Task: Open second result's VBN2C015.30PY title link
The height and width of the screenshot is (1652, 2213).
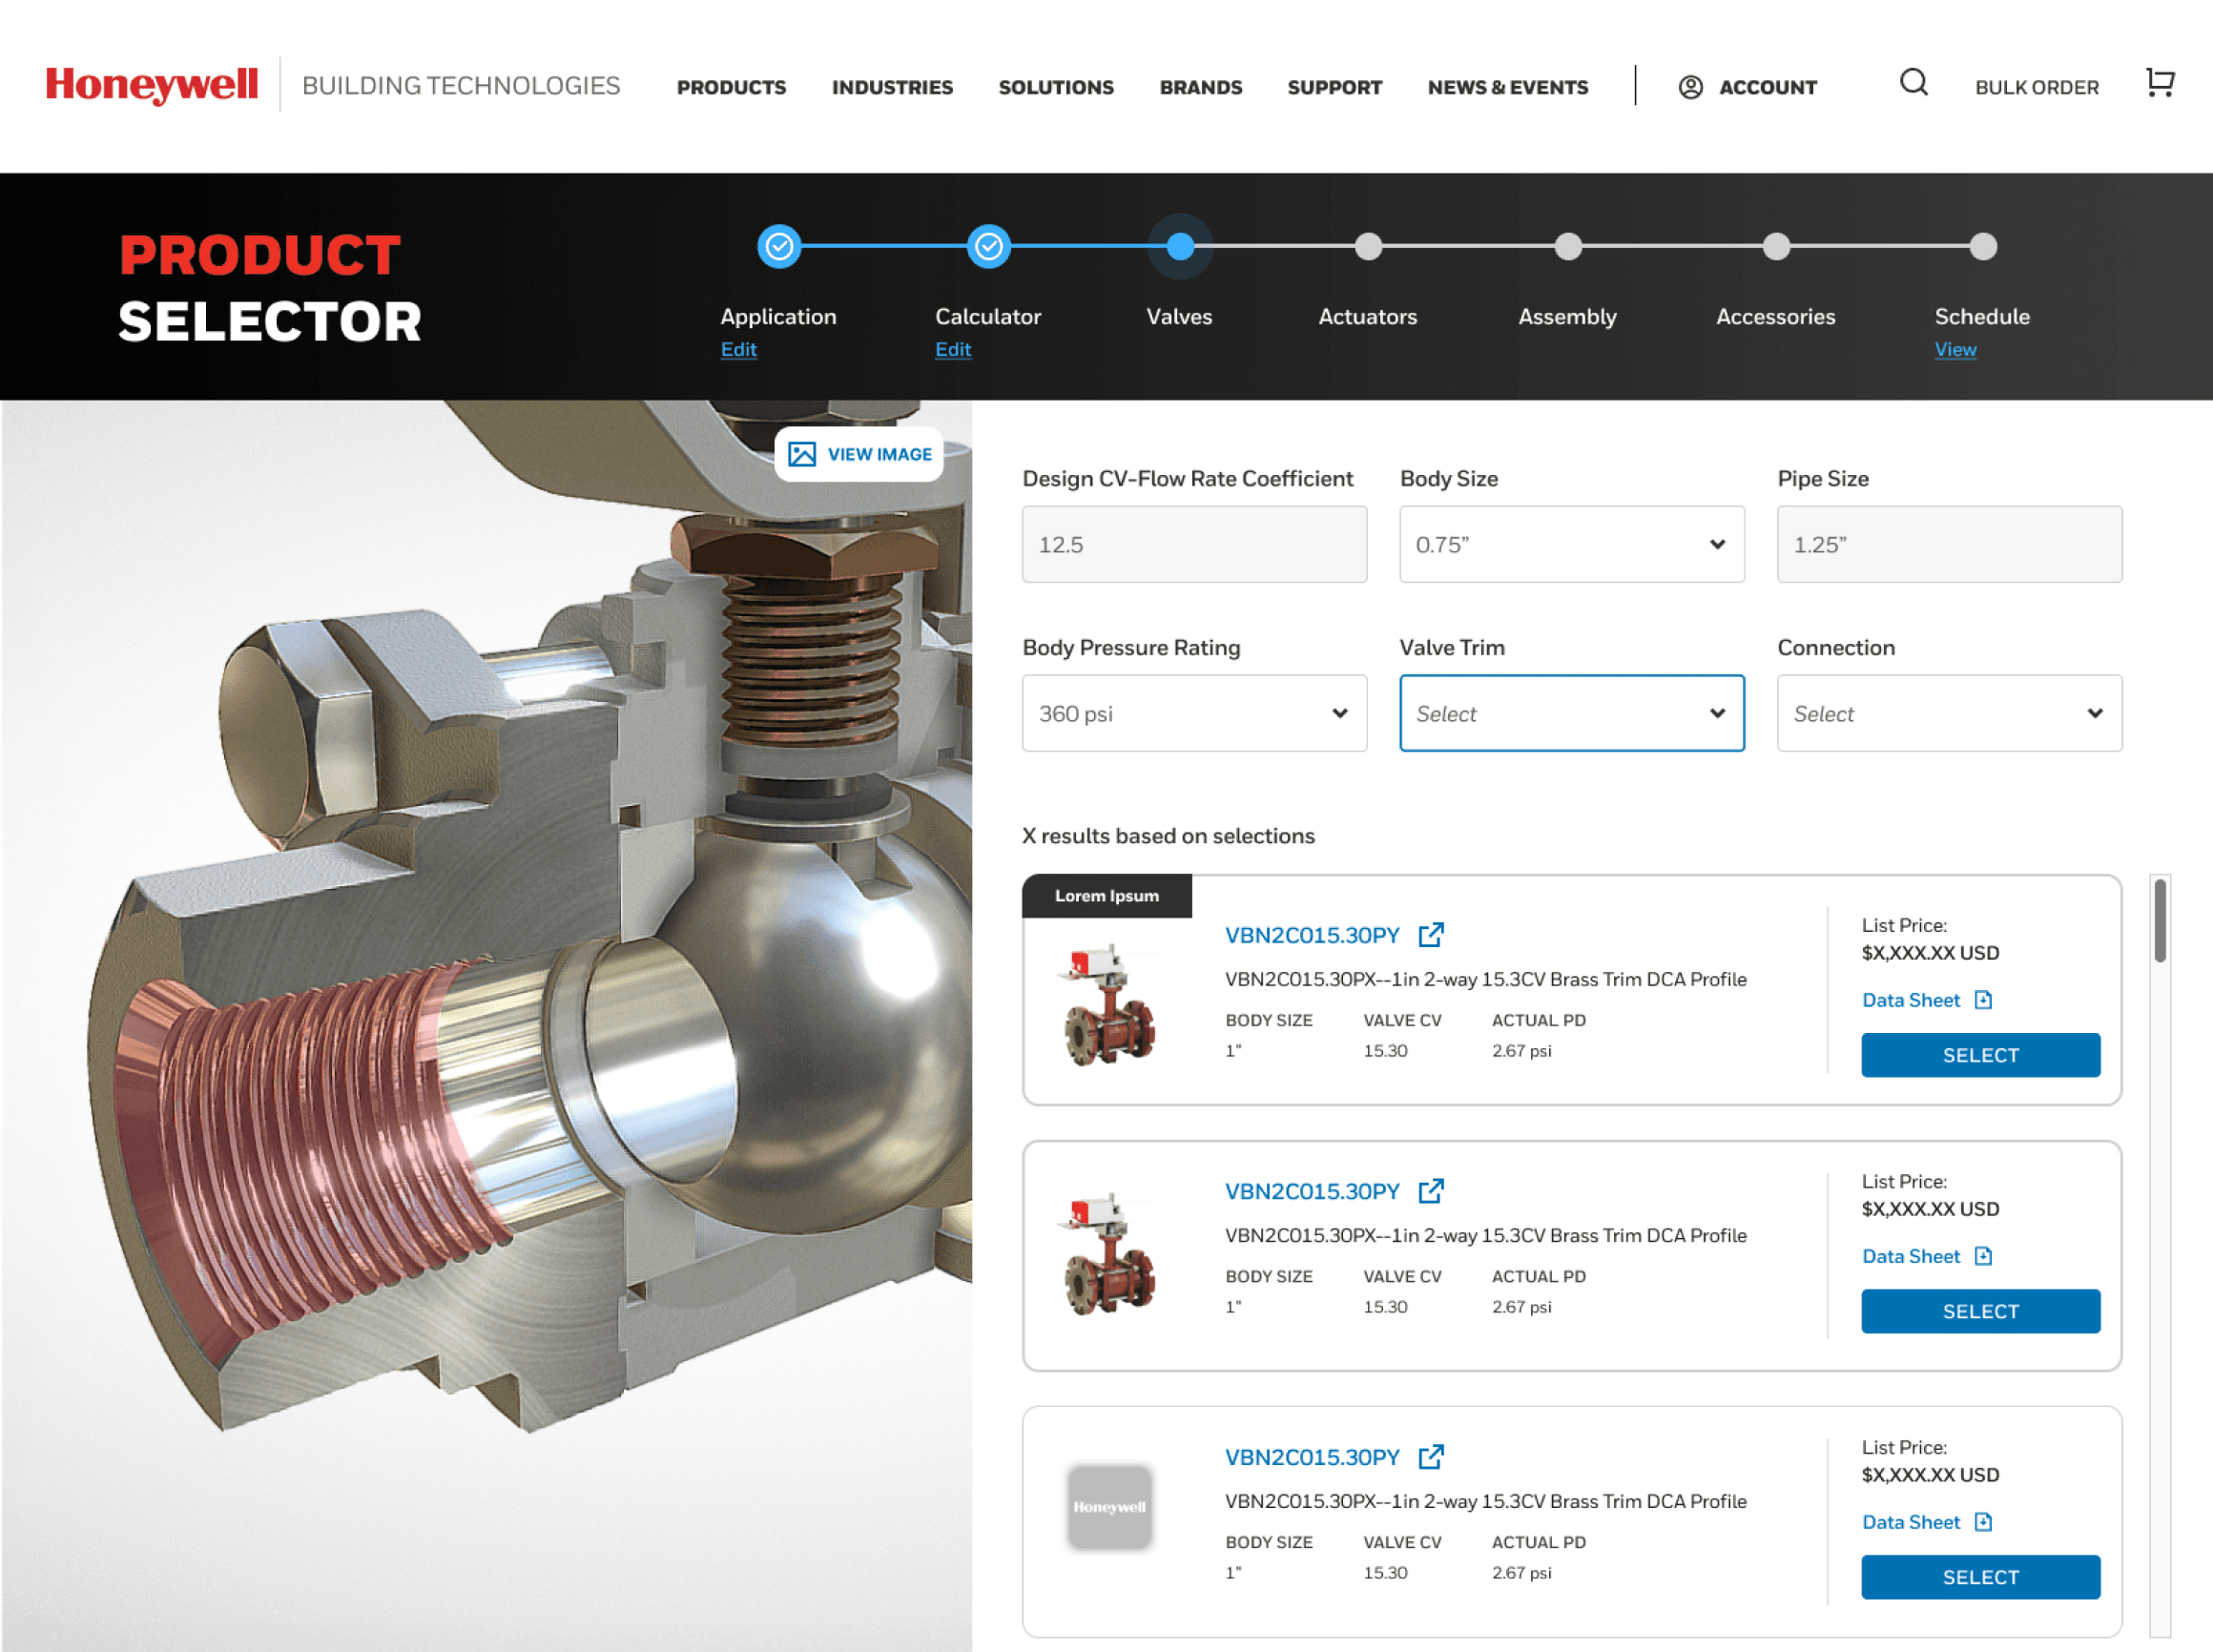Action: click(x=1312, y=1191)
